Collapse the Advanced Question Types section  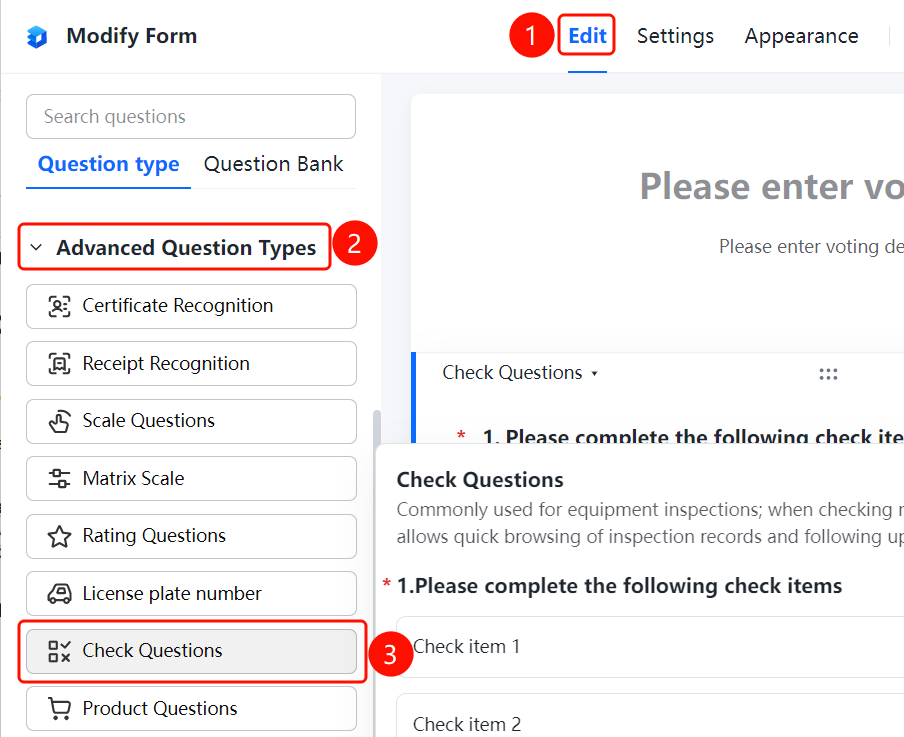point(36,247)
